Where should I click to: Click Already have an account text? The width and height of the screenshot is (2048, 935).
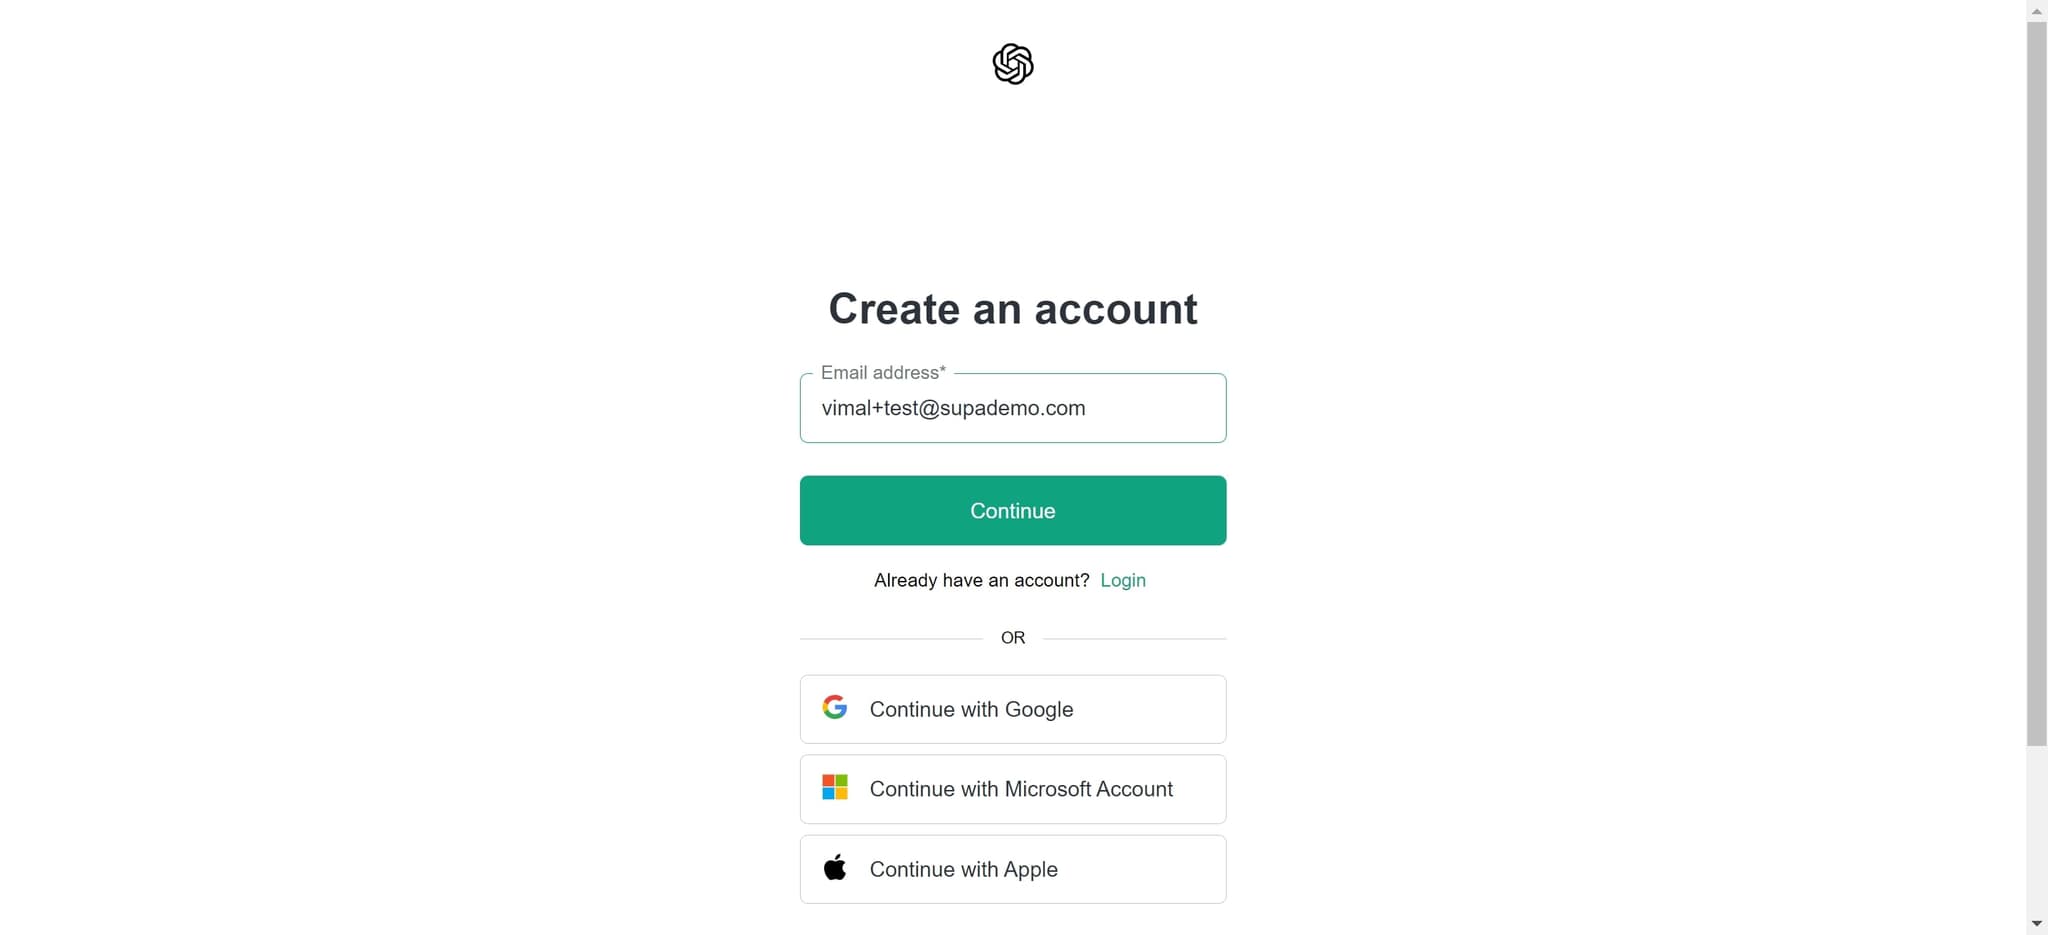coord(981,580)
